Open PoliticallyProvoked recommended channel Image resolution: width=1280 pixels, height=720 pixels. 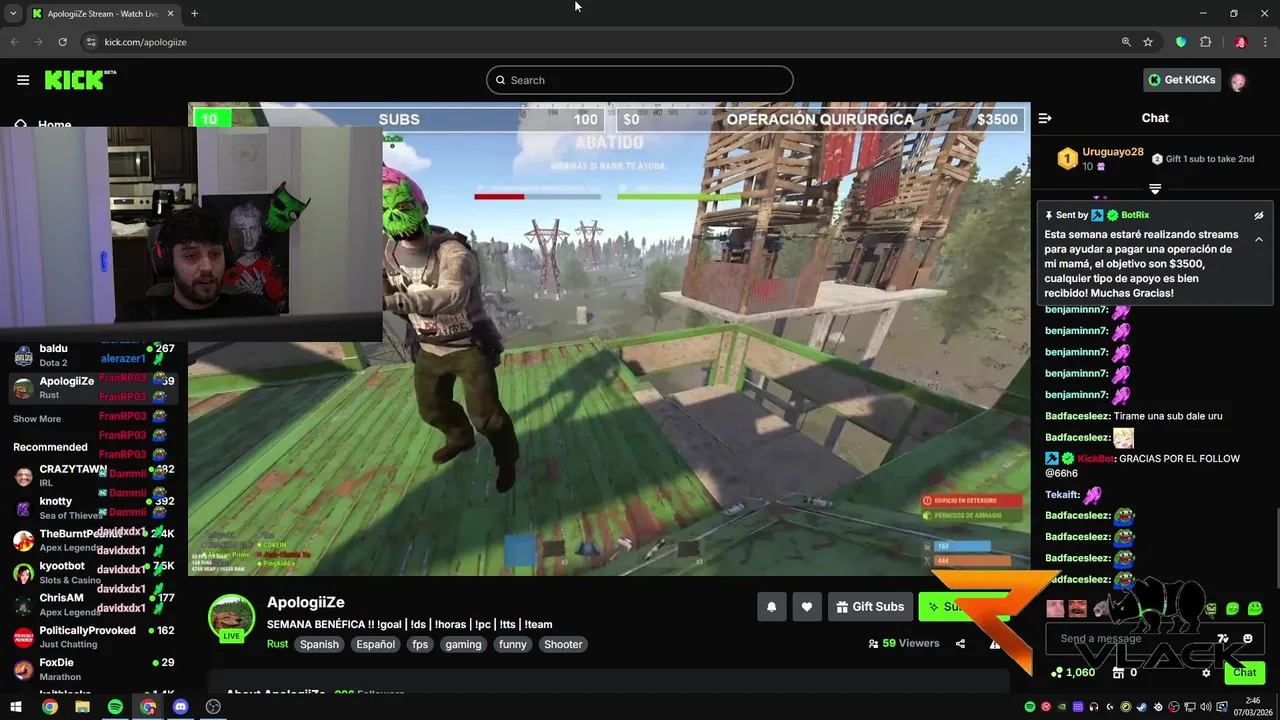(x=94, y=637)
